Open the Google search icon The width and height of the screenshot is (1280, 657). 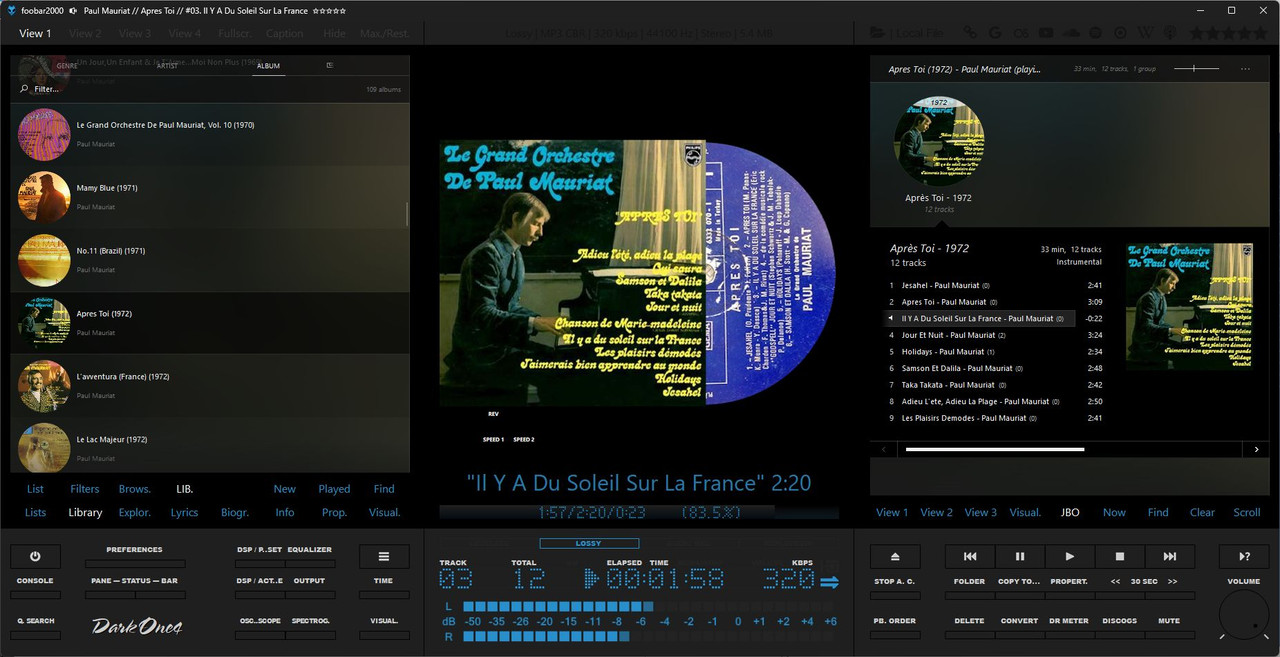click(995, 33)
